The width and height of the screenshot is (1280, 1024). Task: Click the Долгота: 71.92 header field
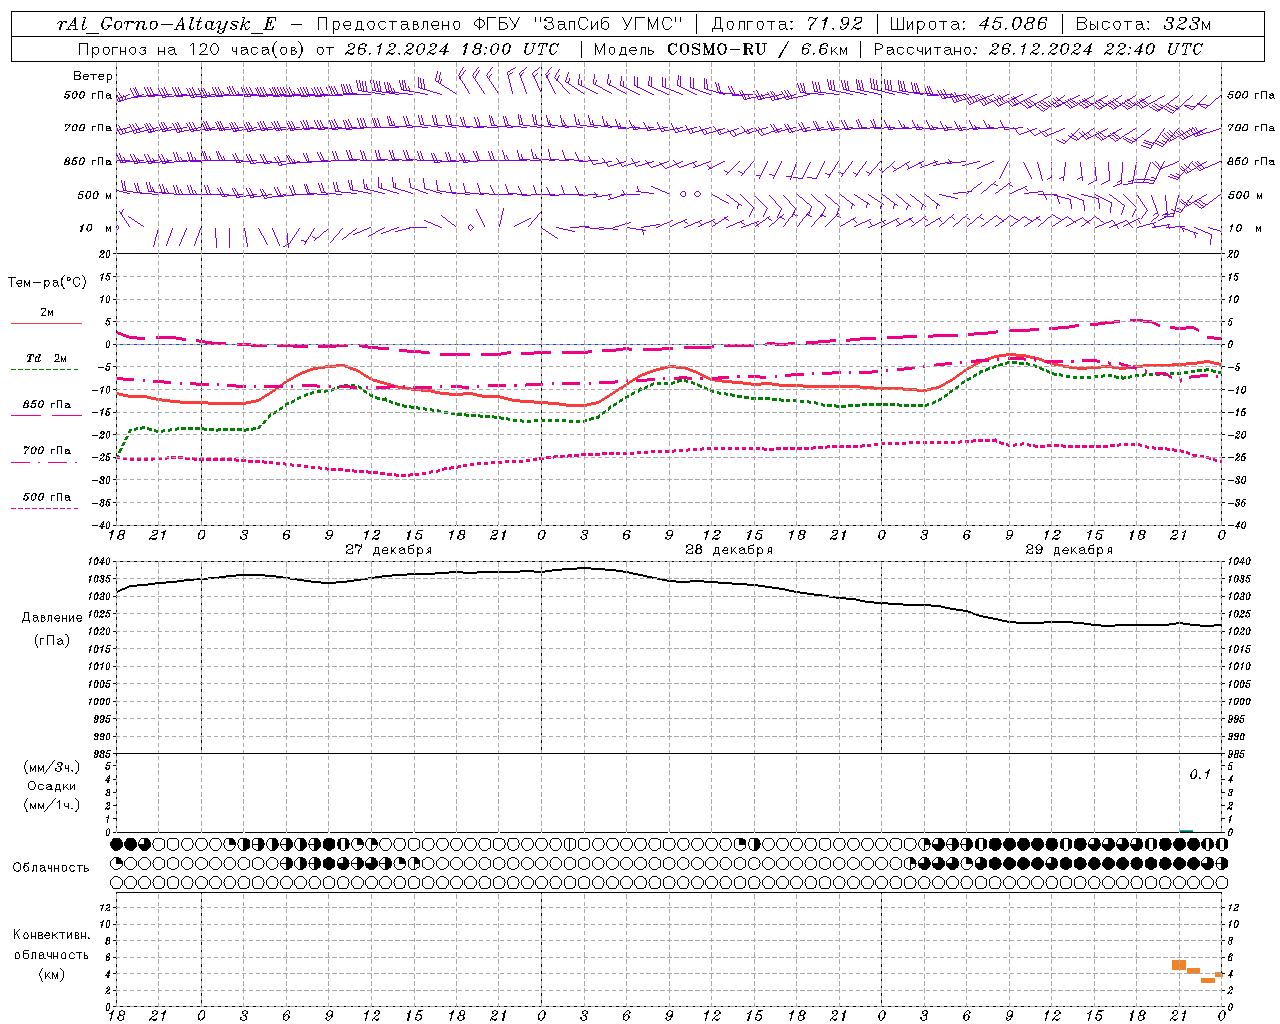(787, 24)
